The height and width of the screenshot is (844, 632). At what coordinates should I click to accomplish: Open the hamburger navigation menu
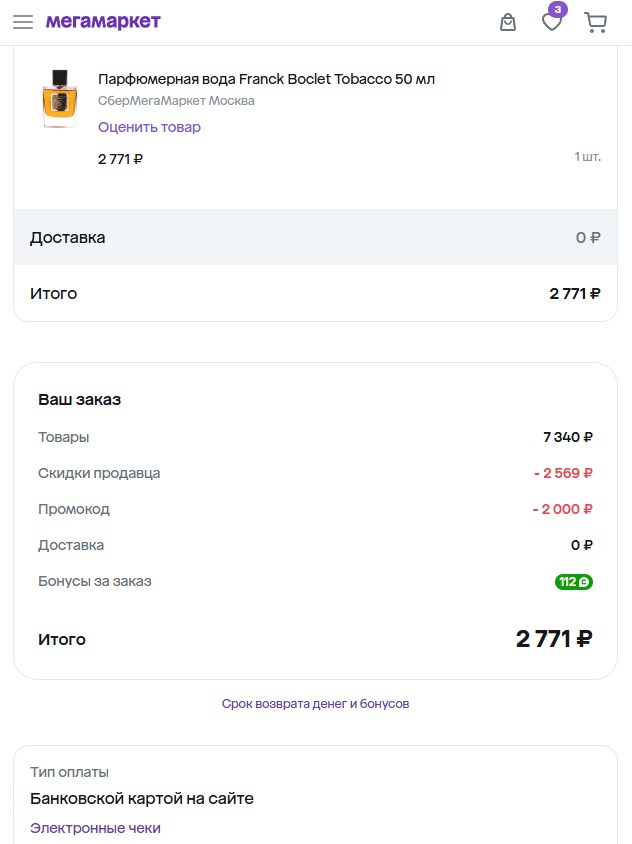point(23,22)
